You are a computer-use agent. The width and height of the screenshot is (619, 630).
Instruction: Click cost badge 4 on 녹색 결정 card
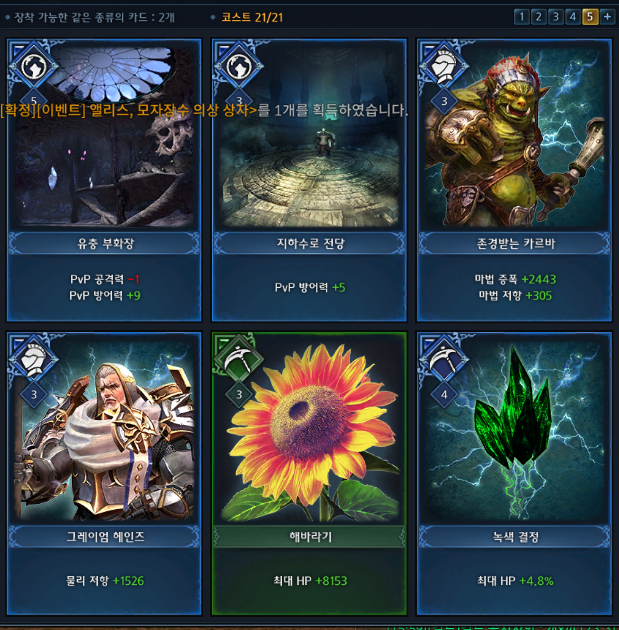coord(444,395)
